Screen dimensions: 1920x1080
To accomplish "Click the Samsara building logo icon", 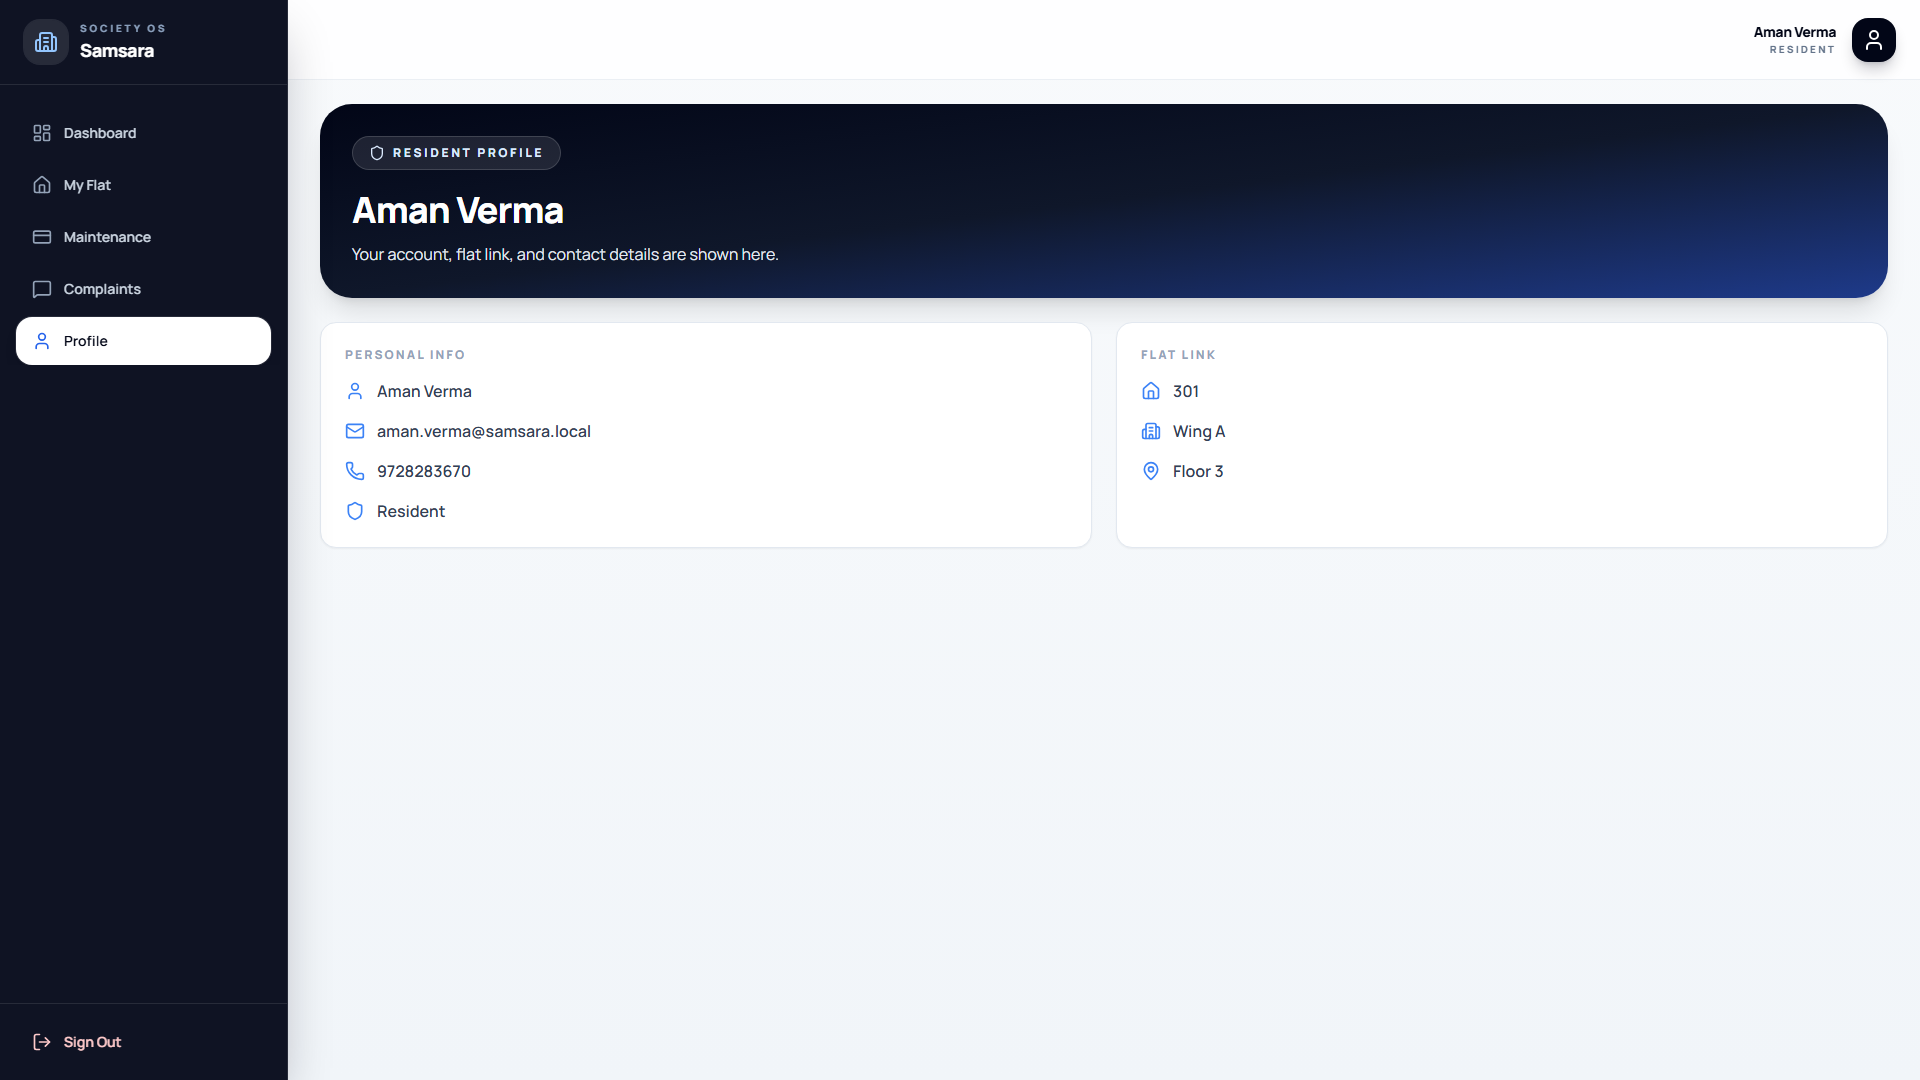I will 44,41.
